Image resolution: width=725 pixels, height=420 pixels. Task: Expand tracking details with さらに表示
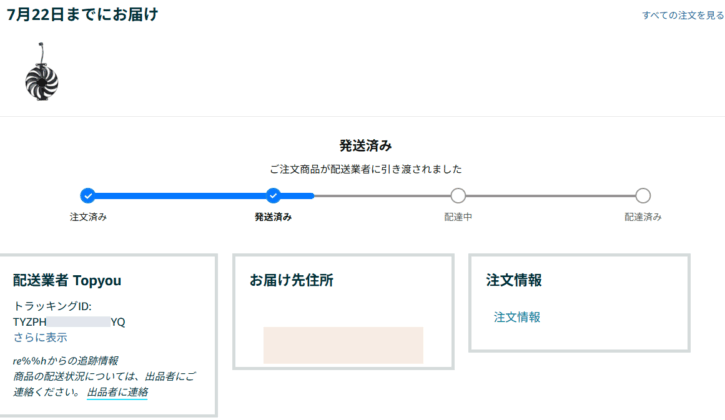pos(40,337)
